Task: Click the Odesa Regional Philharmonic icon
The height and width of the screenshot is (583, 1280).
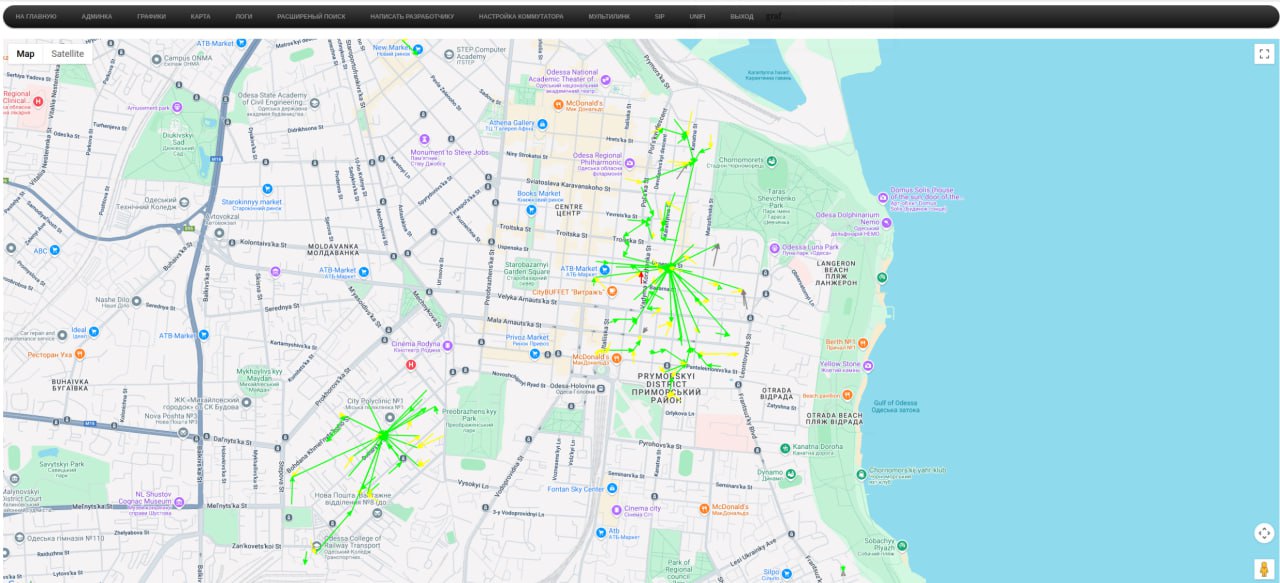Action: [x=629, y=165]
